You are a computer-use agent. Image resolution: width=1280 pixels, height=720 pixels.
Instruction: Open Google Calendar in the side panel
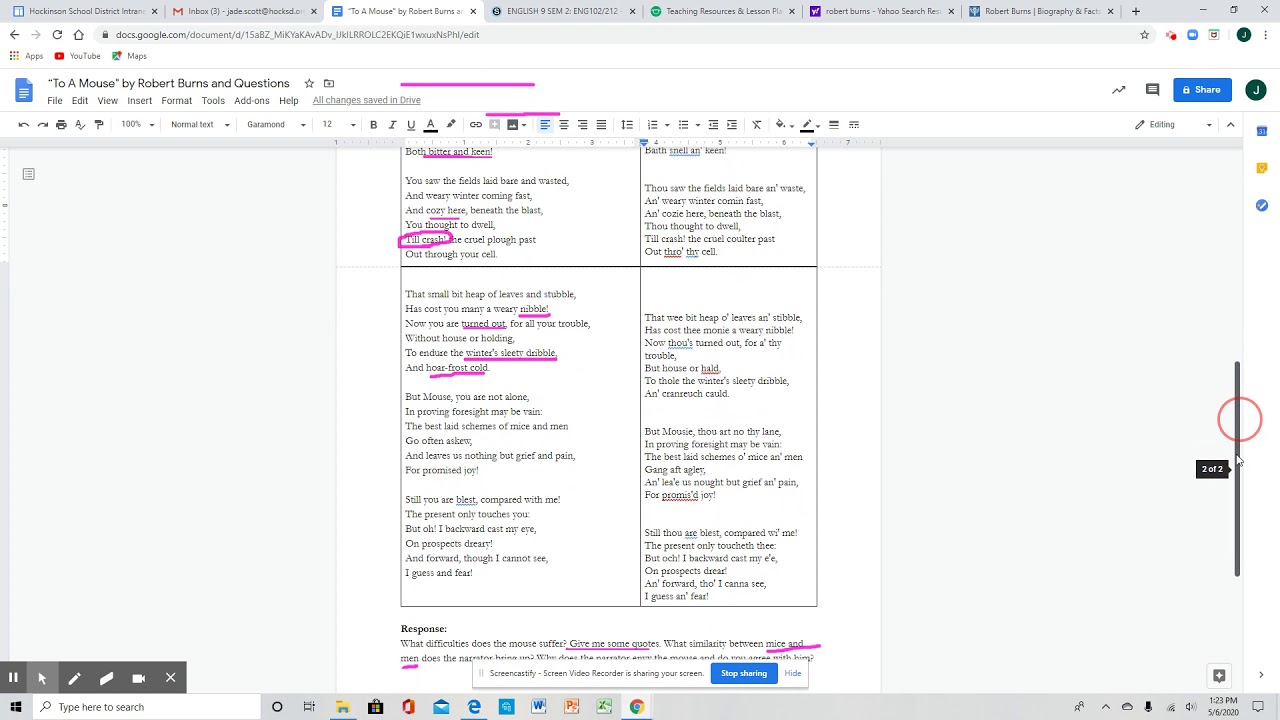pos(1262,131)
